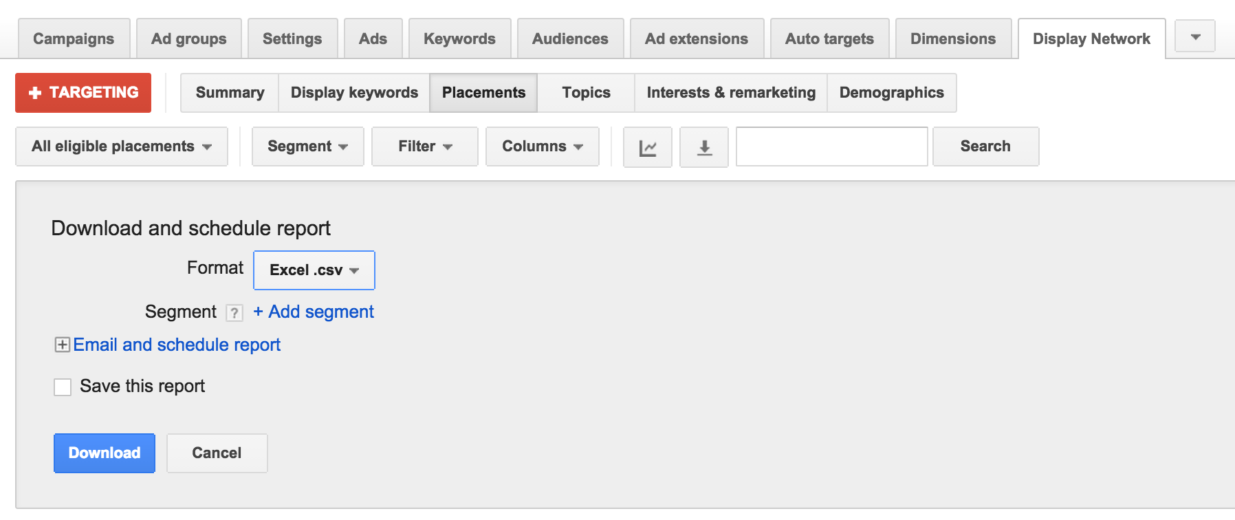Open the more tabs dropdown arrow

coord(1195,38)
